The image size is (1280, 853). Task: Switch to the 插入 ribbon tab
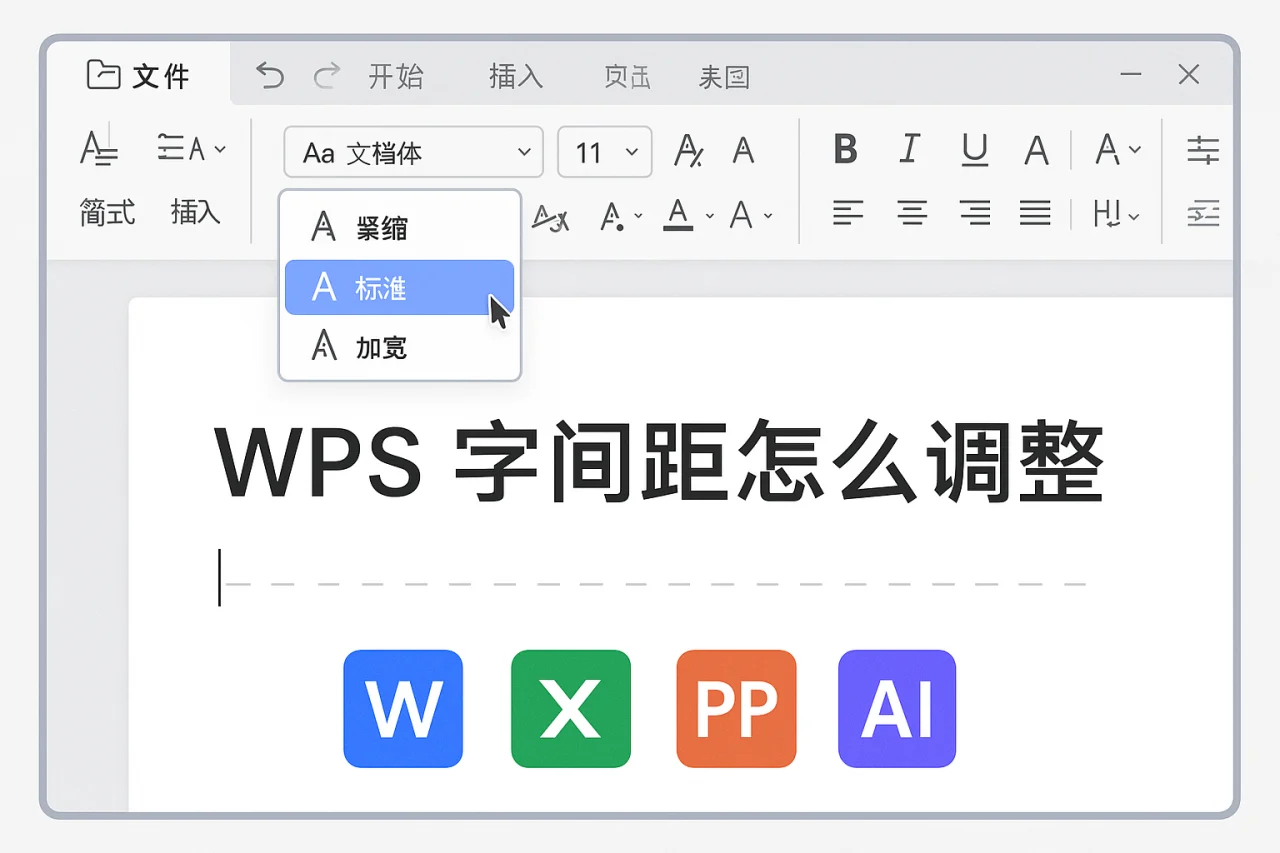tap(515, 76)
